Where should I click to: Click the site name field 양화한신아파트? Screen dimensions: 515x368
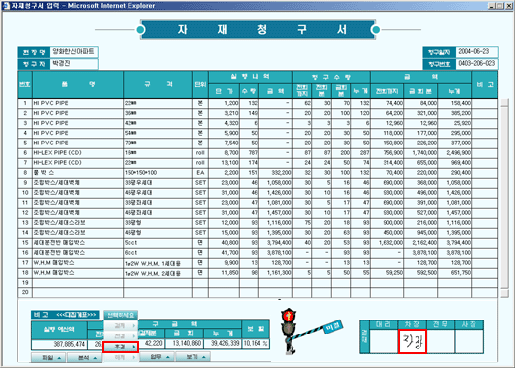(74, 52)
